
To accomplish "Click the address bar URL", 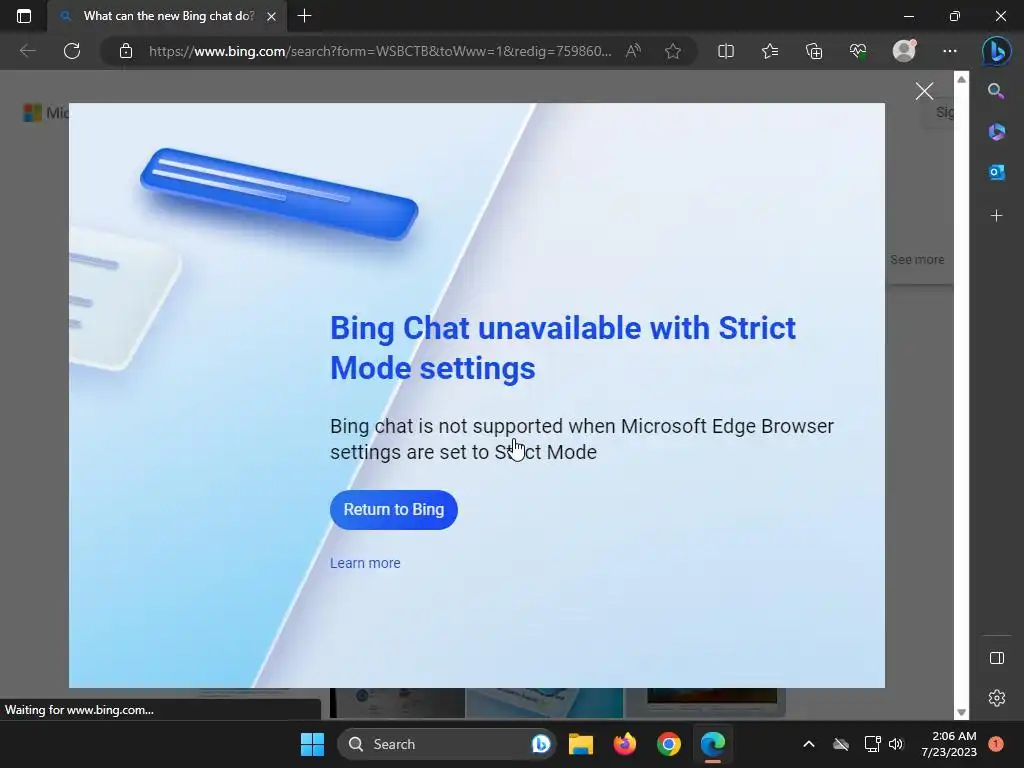I will click(x=380, y=51).
